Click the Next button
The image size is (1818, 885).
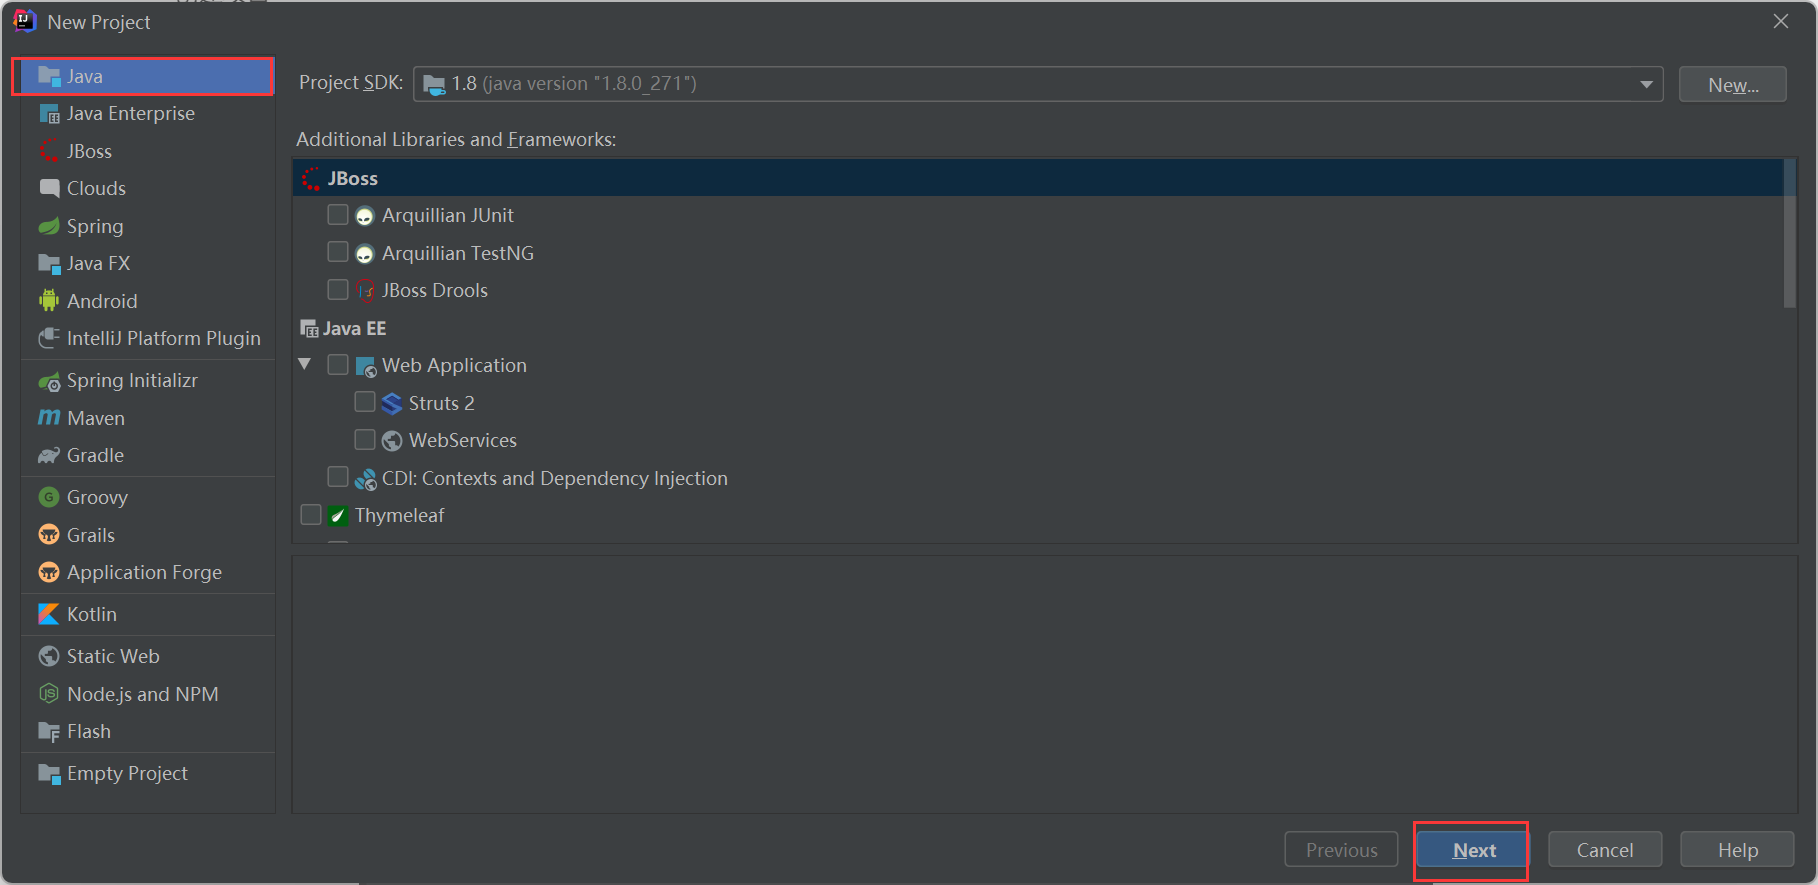click(x=1472, y=850)
